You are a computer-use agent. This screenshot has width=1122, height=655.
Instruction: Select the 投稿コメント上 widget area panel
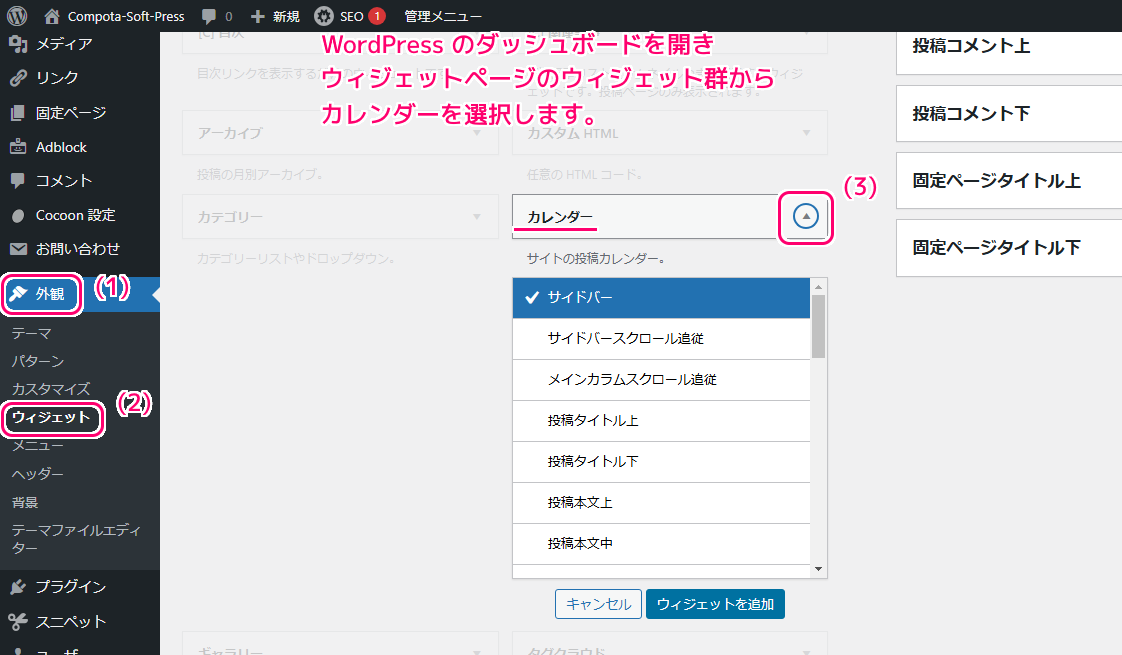1008,46
